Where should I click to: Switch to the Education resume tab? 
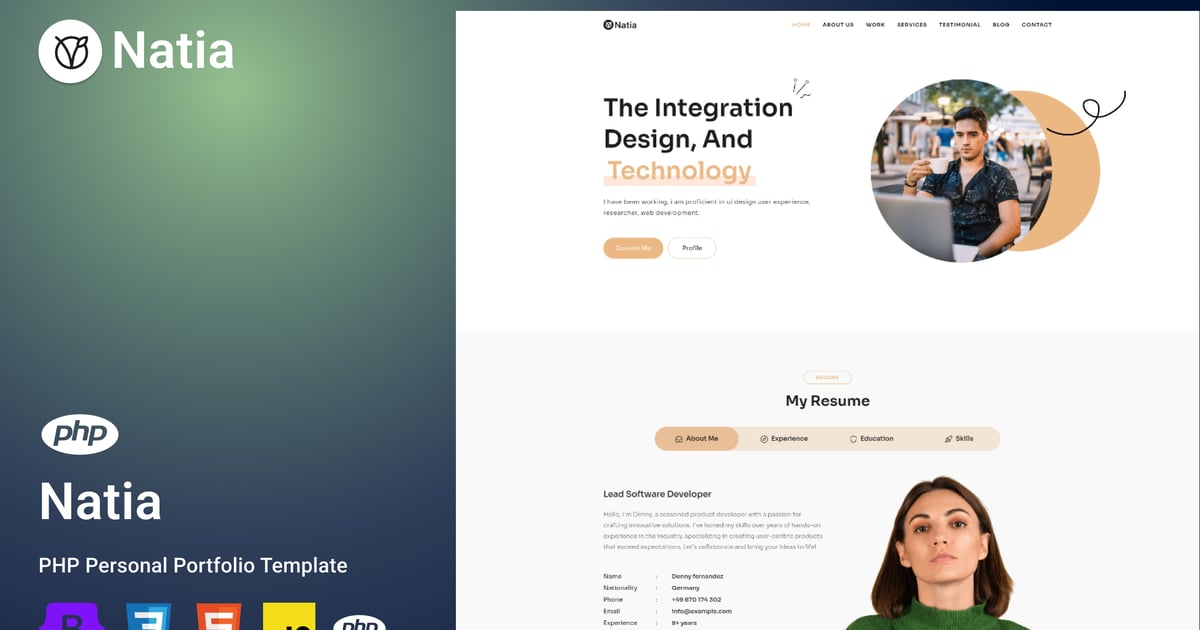point(872,439)
